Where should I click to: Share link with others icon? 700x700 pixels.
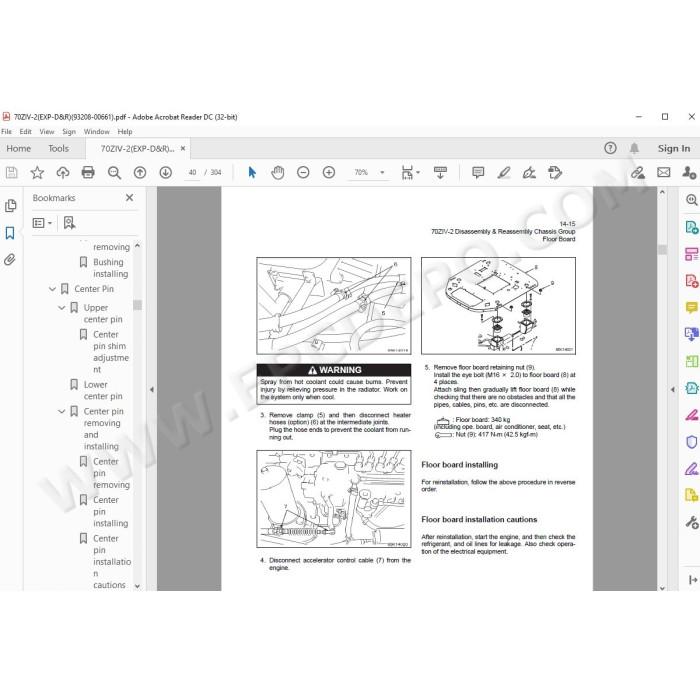[638, 172]
